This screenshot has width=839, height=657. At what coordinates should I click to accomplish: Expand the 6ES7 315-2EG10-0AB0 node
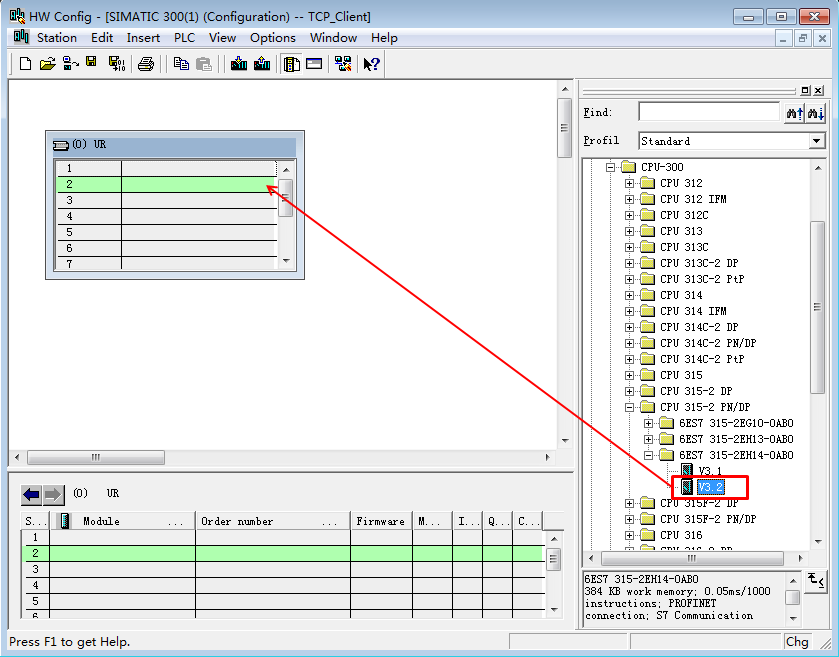tap(649, 423)
